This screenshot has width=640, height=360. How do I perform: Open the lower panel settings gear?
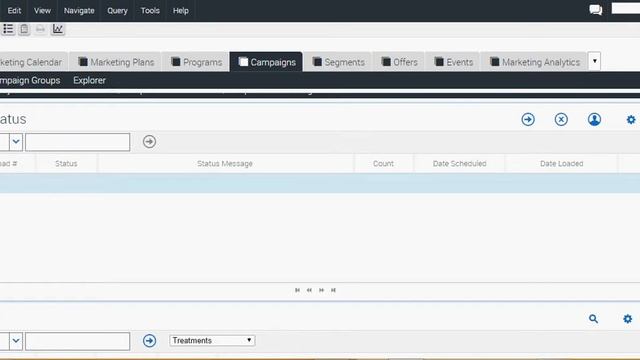(628, 319)
